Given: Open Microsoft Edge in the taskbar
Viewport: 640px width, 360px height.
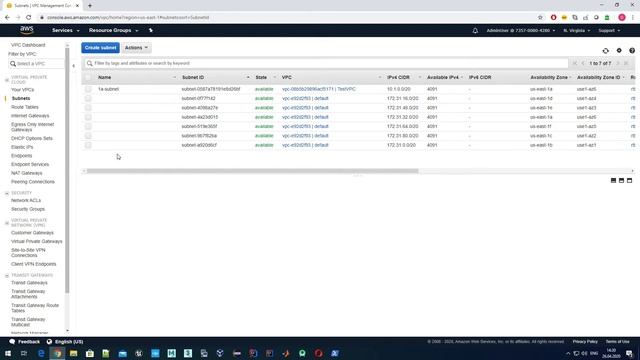Looking at the screenshot, I should pyautogui.click(x=41, y=353).
